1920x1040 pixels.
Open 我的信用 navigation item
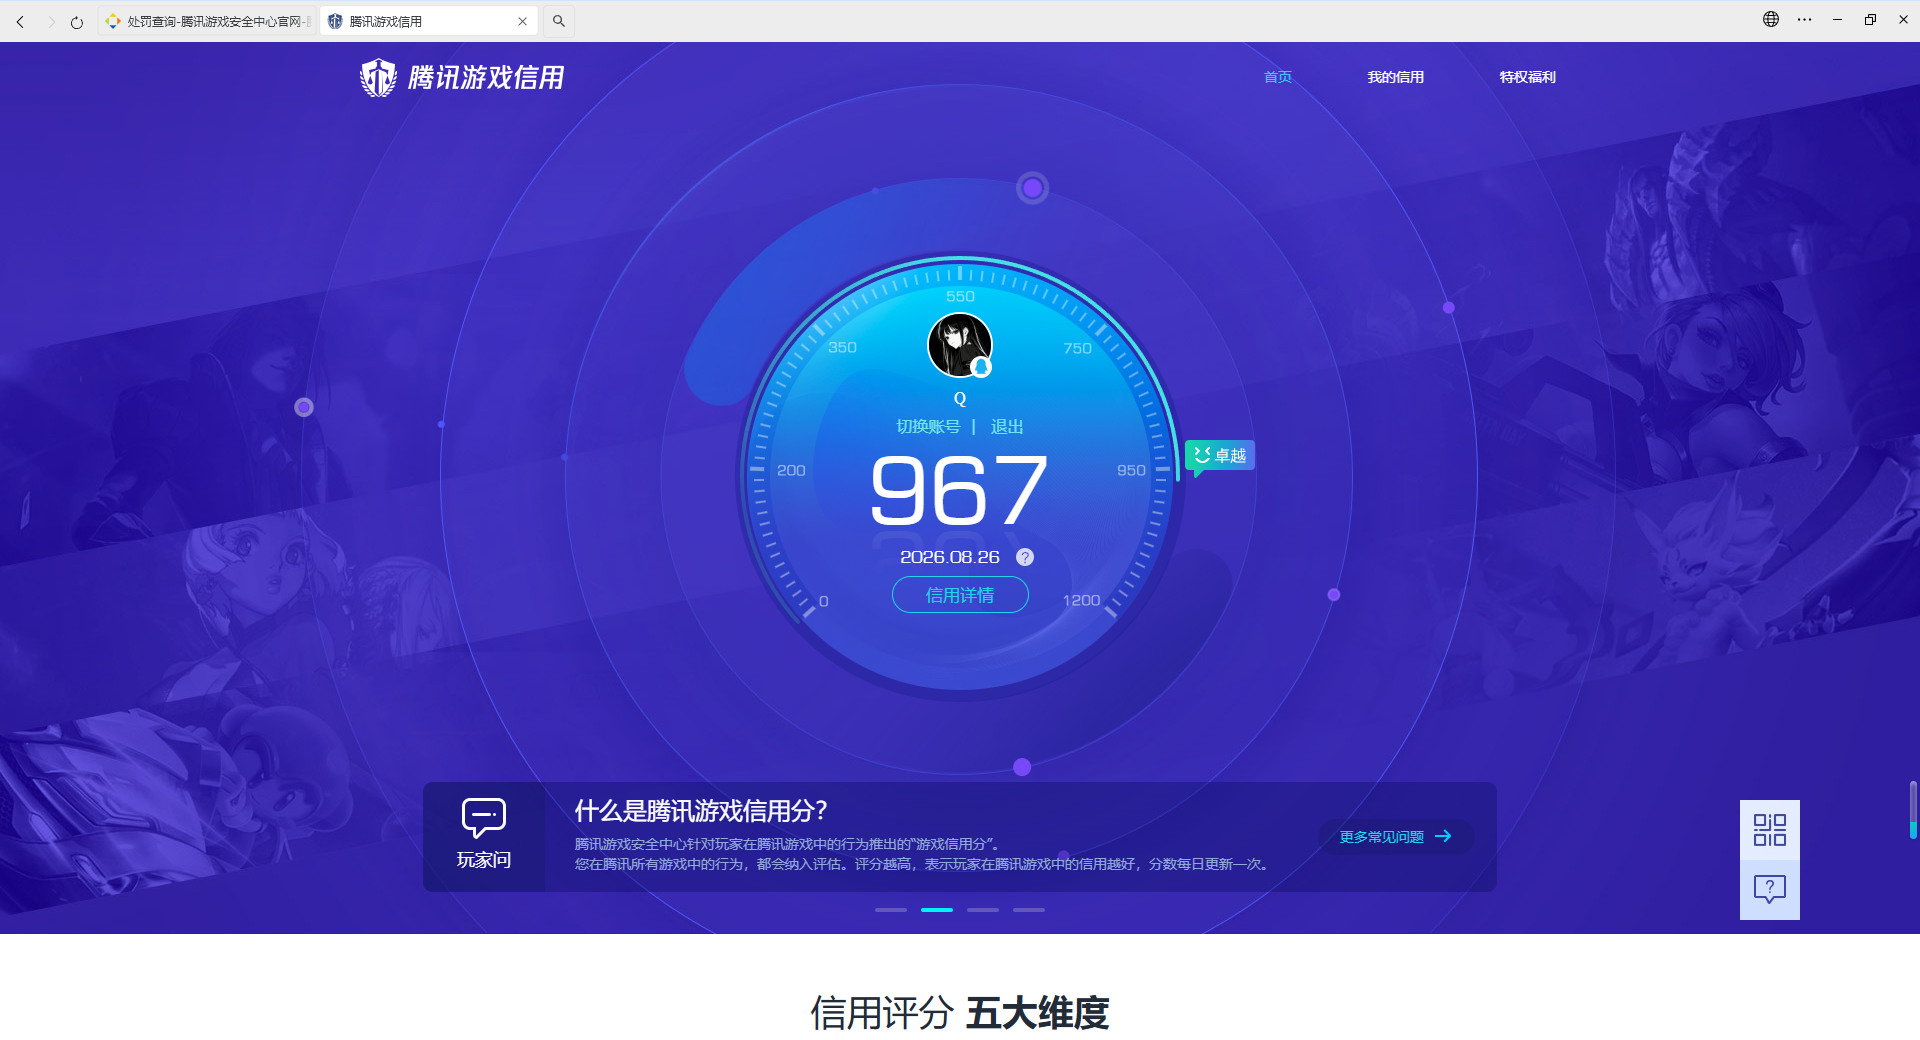tap(1395, 77)
